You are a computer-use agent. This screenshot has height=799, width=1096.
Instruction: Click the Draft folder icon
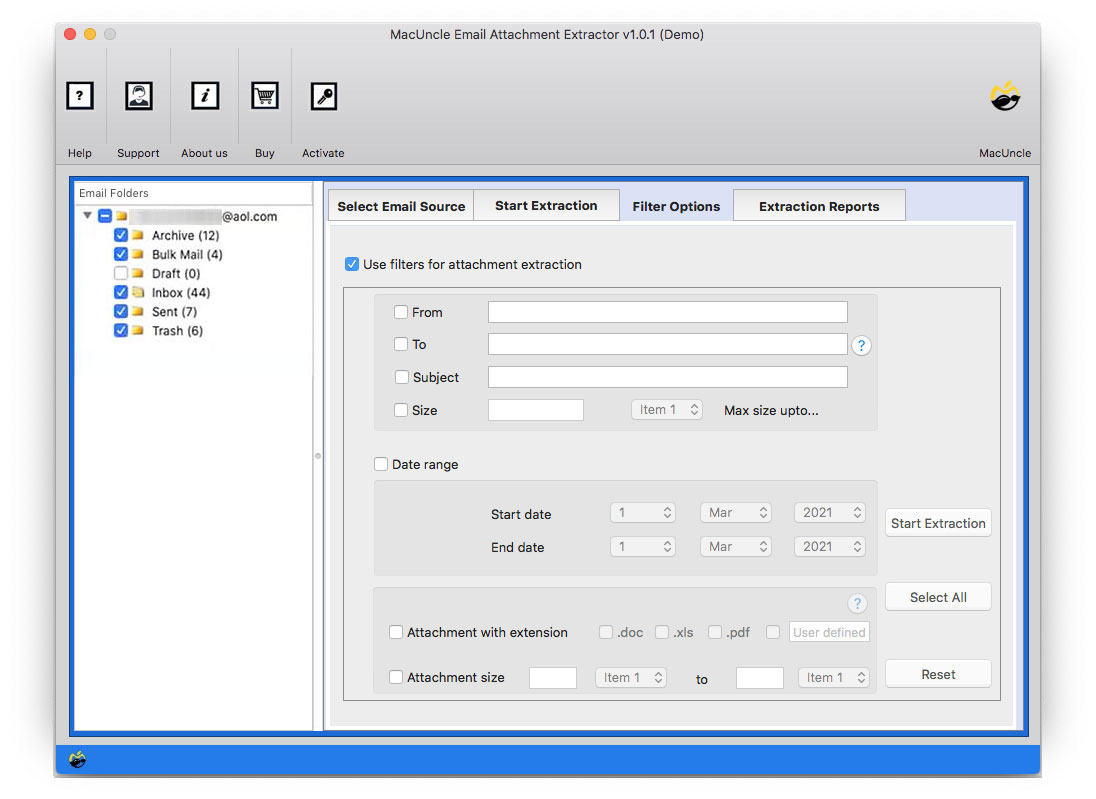coord(138,273)
